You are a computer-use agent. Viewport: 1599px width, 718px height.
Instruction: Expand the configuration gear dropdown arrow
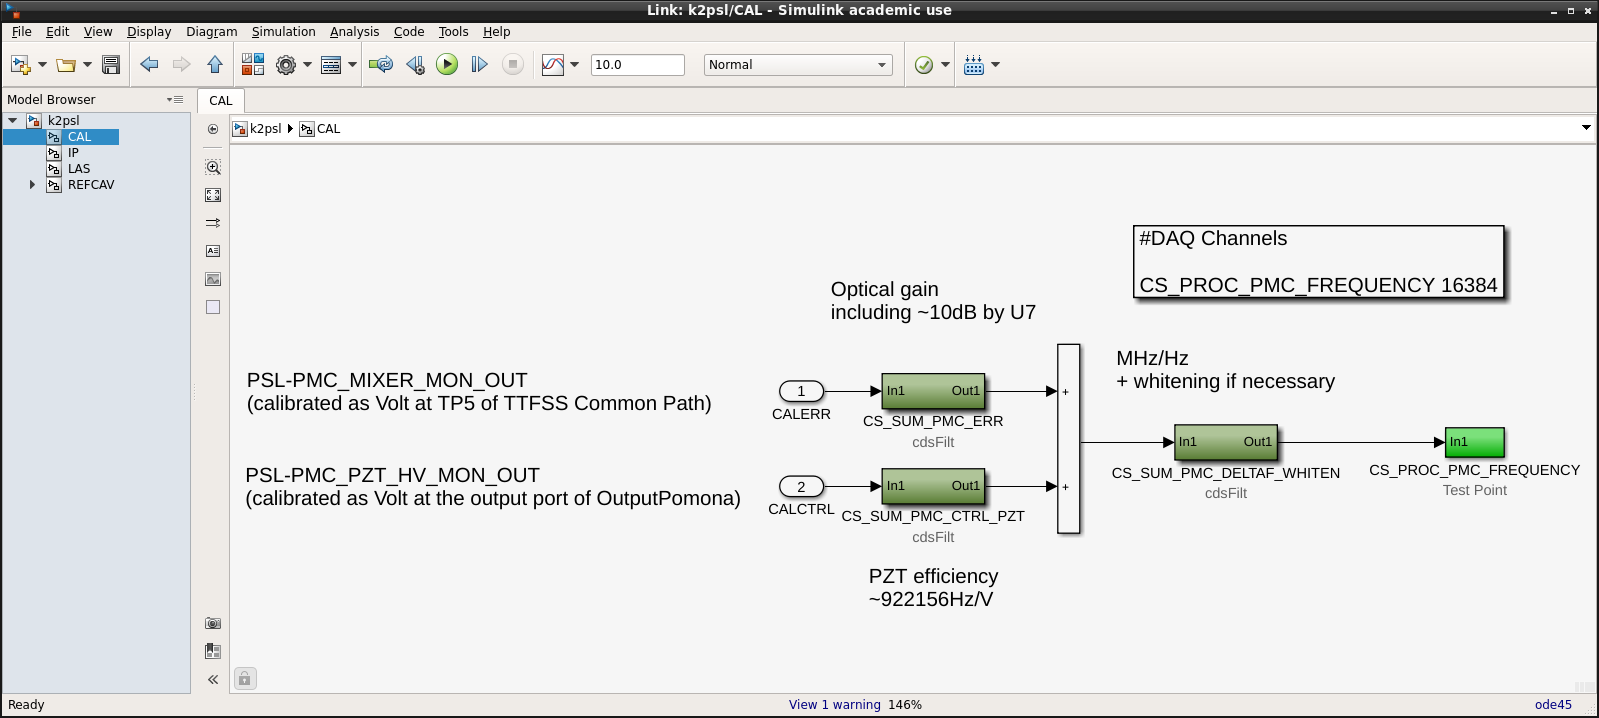(x=307, y=65)
